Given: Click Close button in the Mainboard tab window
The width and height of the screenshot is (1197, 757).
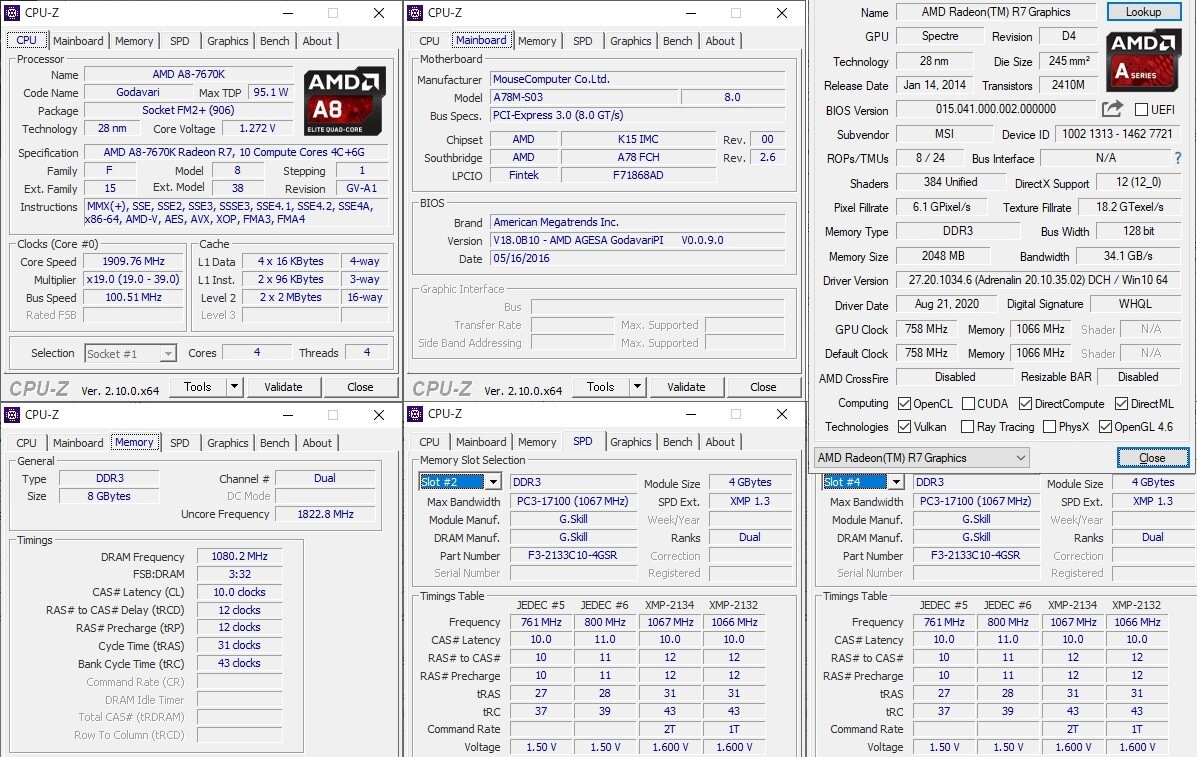Looking at the screenshot, I should pyautogui.click(x=763, y=387).
